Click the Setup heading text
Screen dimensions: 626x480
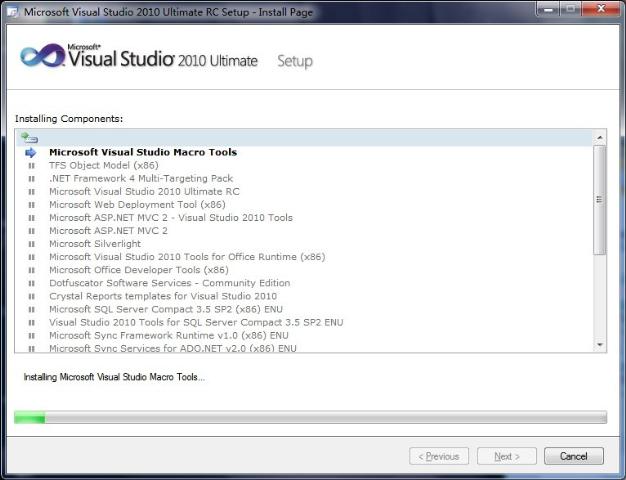pos(295,61)
